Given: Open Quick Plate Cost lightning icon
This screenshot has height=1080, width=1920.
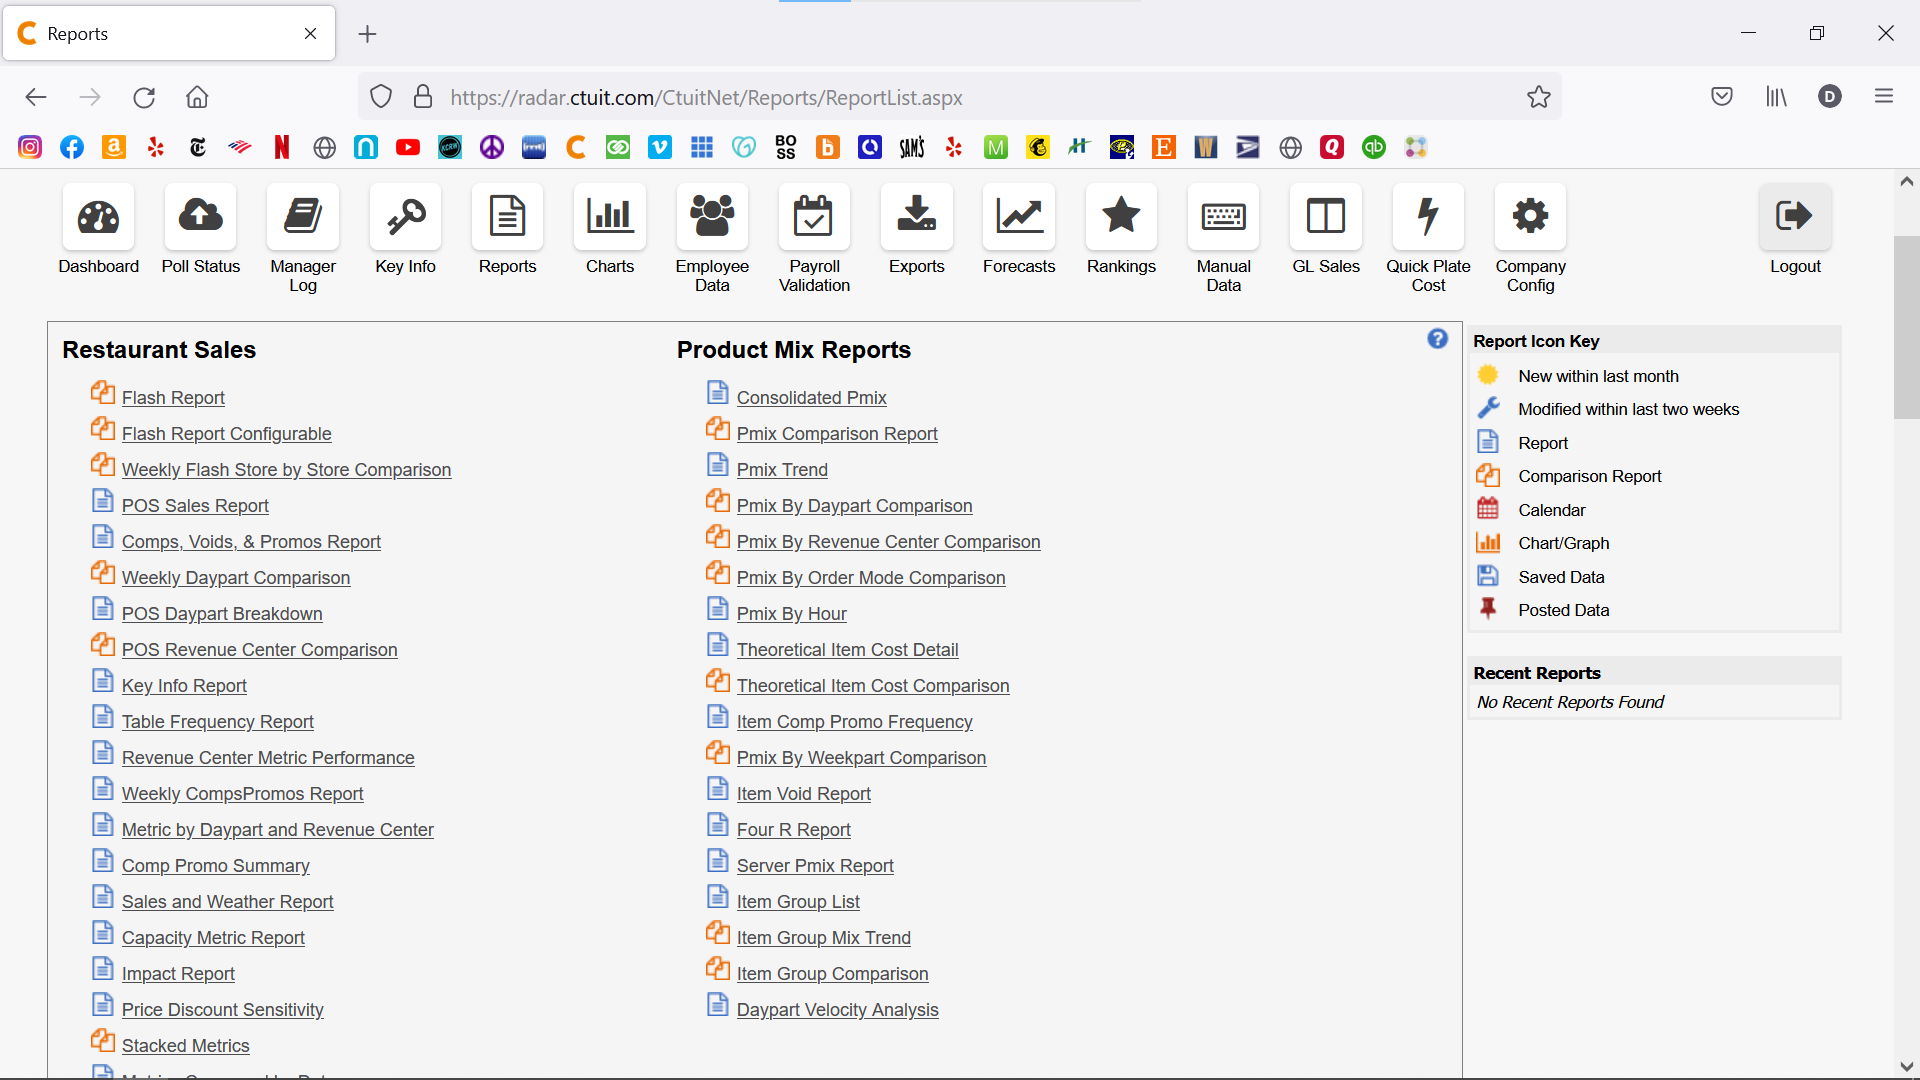Looking at the screenshot, I should (1428, 216).
